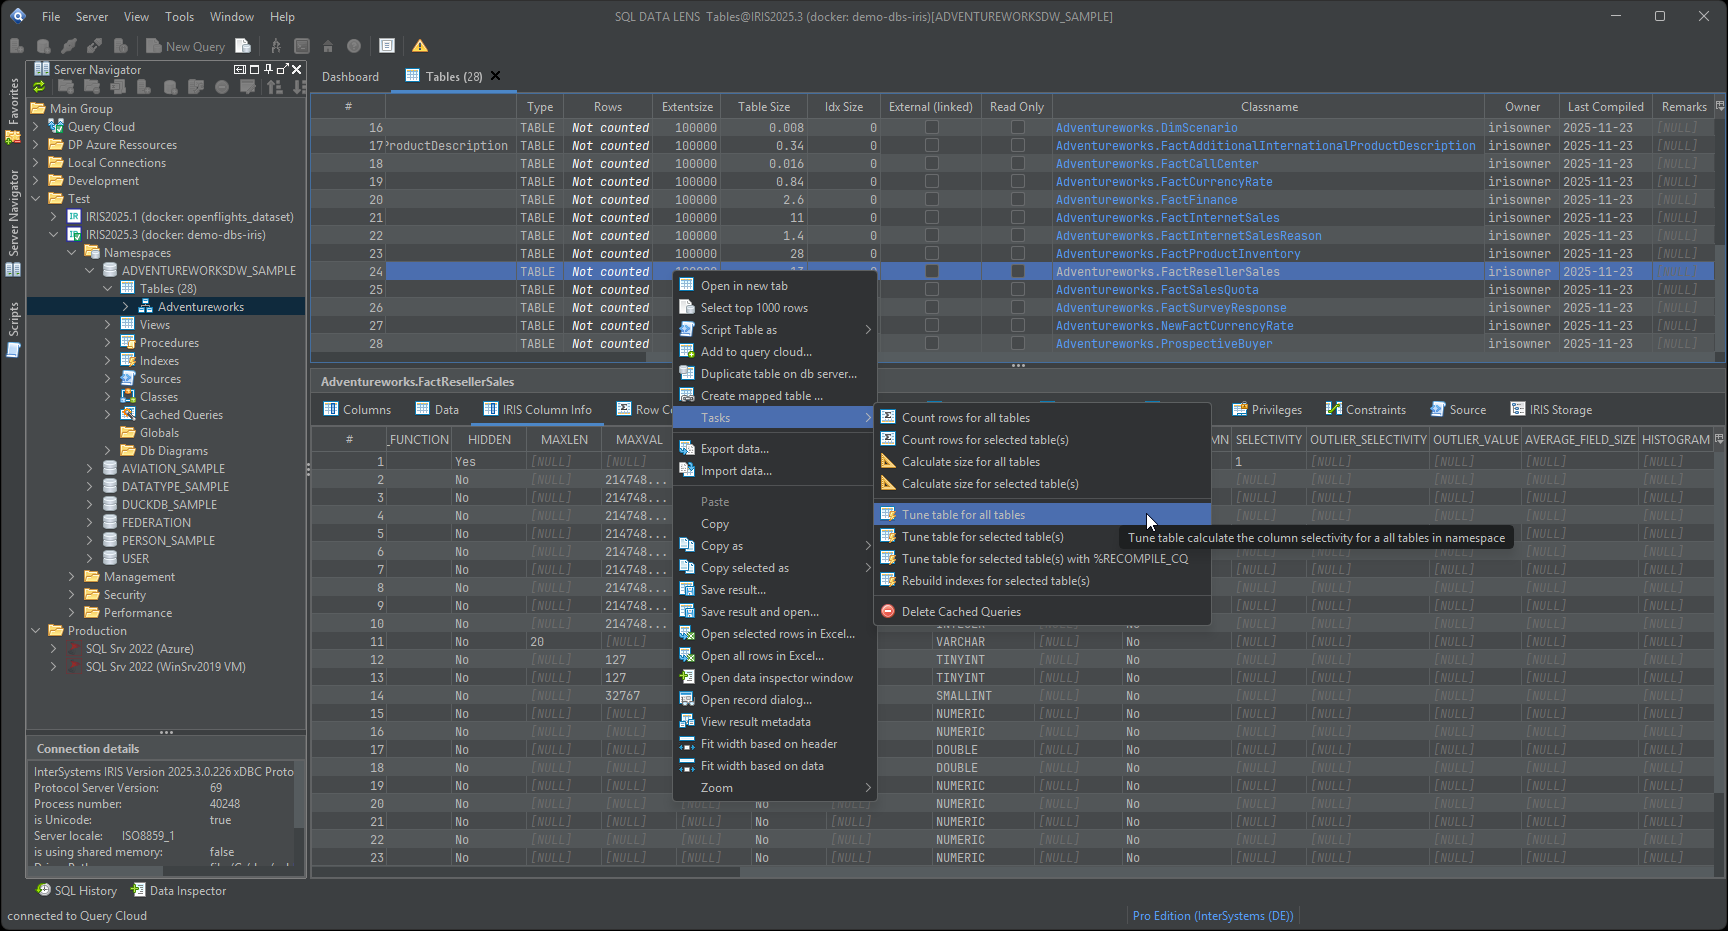Click Delete Cached Queries in submenu
This screenshot has height=931, width=1728.
pyautogui.click(x=1043, y=612)
